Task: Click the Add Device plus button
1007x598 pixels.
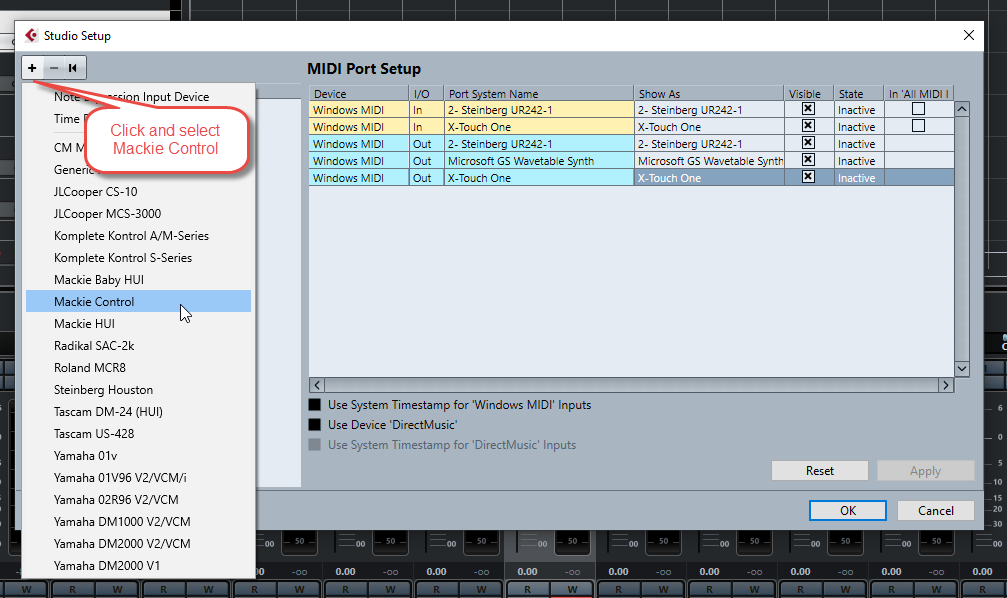Action: pos(32,67)
